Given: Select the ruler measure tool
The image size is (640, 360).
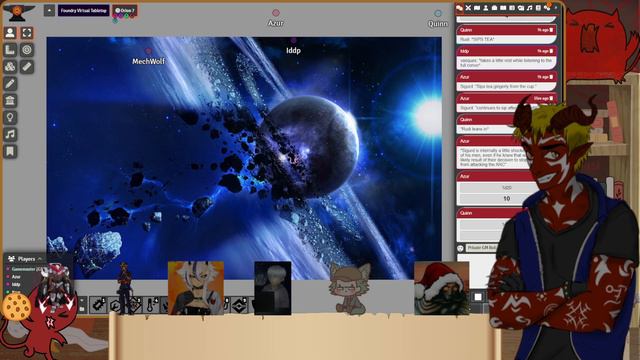Looking at the screenshot, I should click(27, 67).
